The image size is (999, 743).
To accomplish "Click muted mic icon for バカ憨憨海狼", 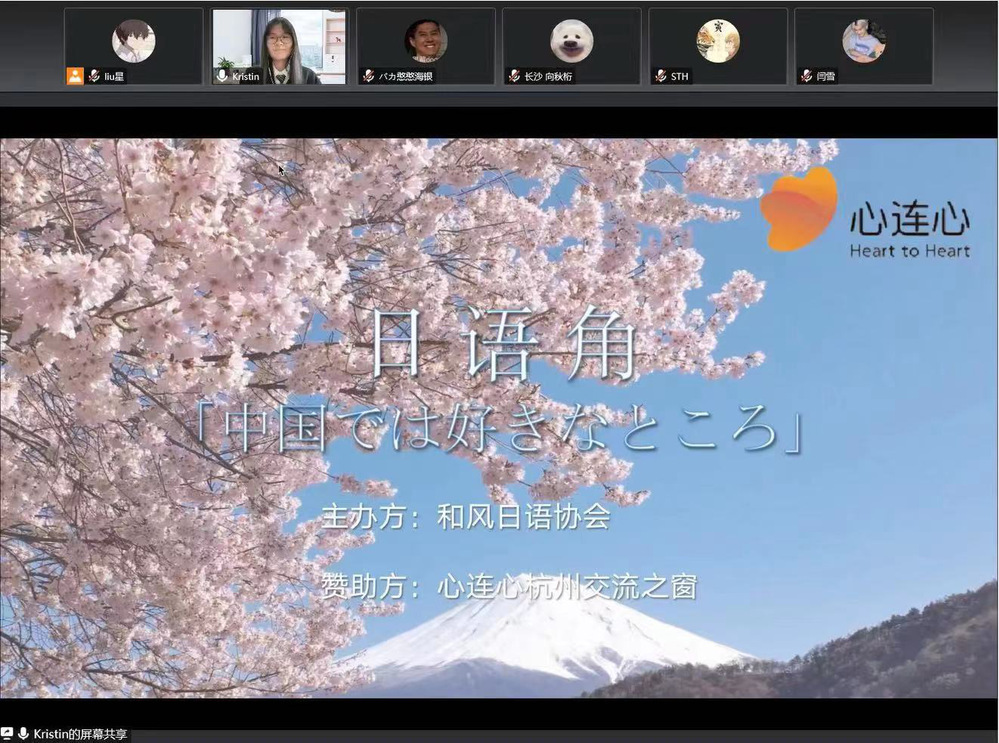I will tap(369, 76).
